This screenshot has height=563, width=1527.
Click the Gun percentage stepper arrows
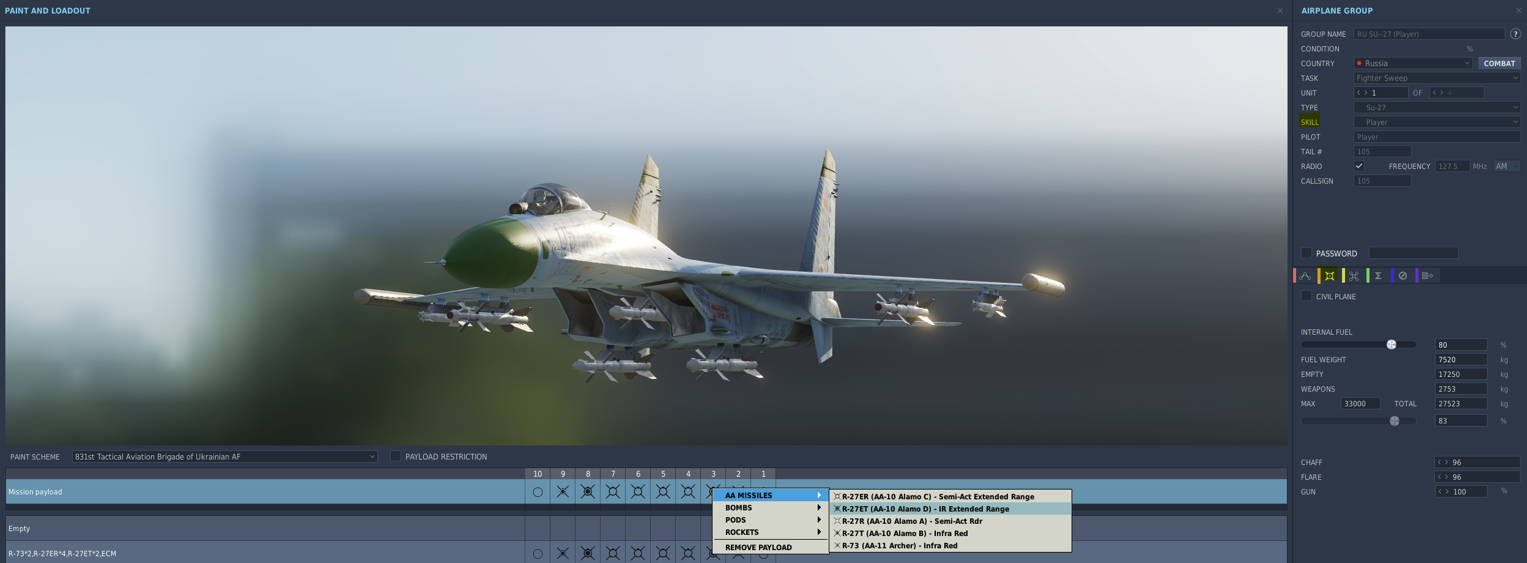click(x=1442, y=492)
